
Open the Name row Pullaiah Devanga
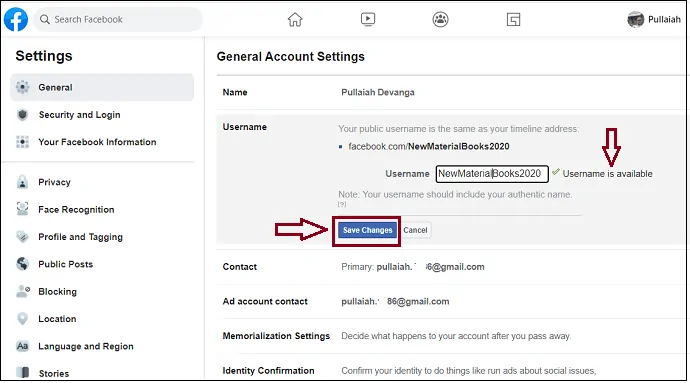[451, 92]
